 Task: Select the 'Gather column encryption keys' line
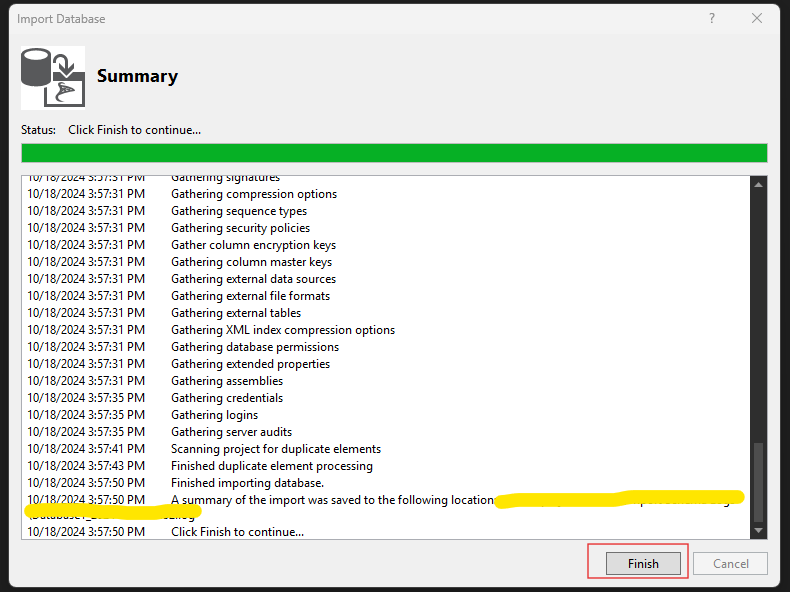[253, 245]
